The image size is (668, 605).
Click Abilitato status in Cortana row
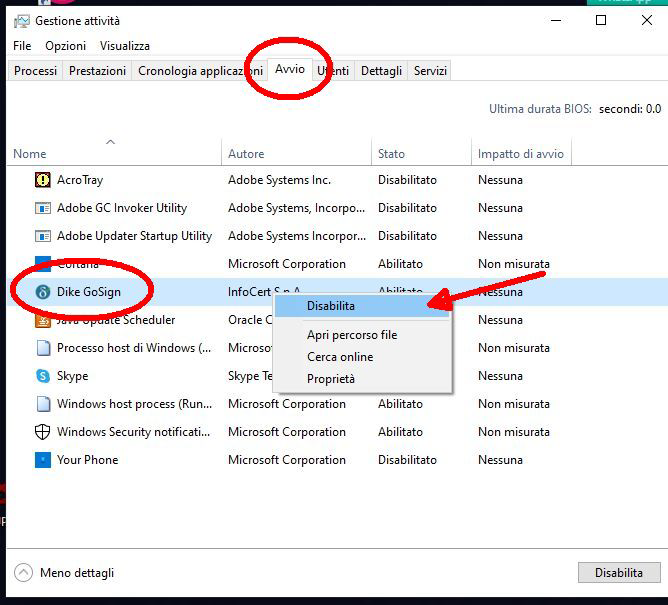[x=400, y=264]
